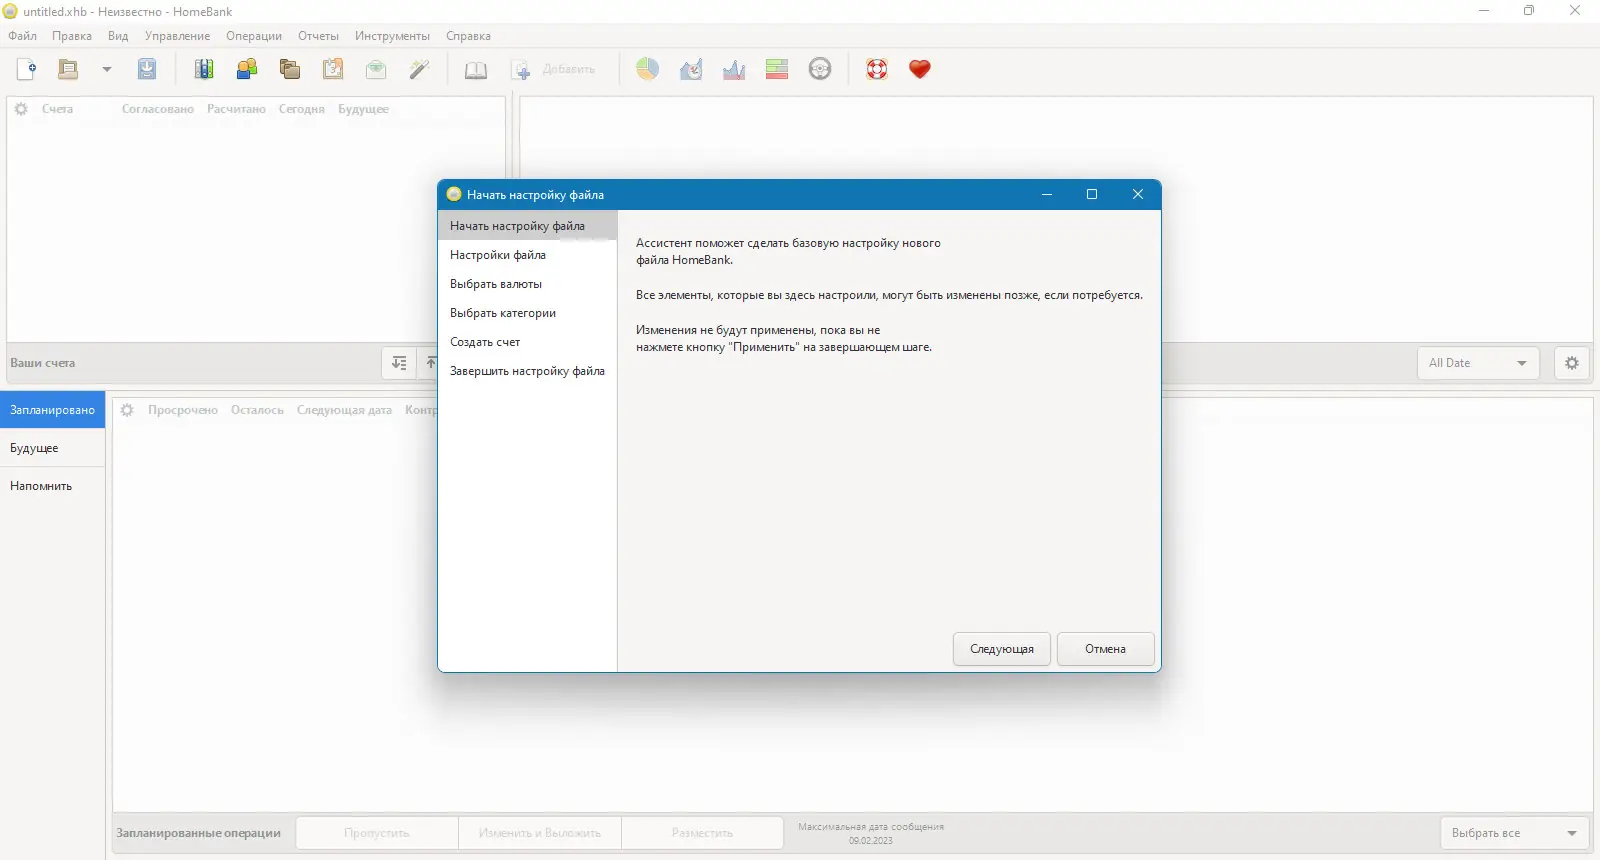The width and height of the screenshot is (1600, 860).
Task: Switch to the Запланировано tab
Action: [x=52, y=410]
